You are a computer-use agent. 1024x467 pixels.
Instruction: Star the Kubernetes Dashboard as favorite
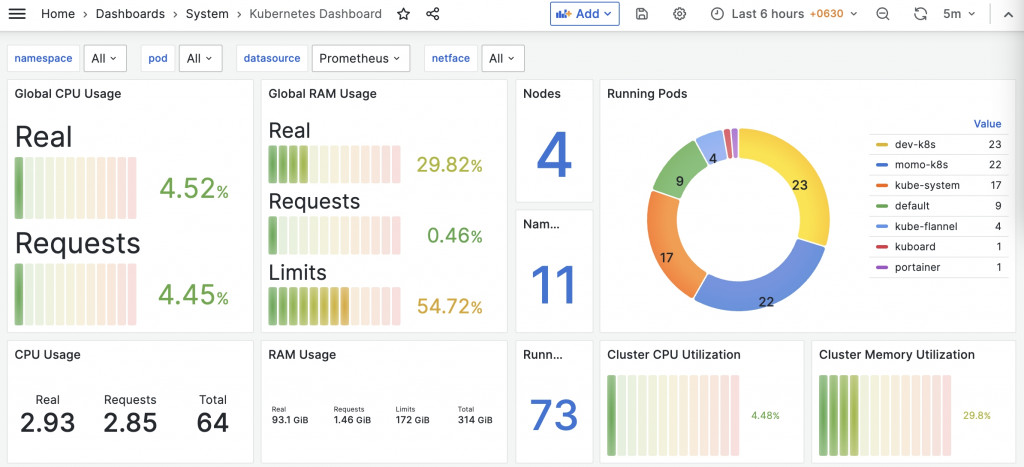point(404,14)
